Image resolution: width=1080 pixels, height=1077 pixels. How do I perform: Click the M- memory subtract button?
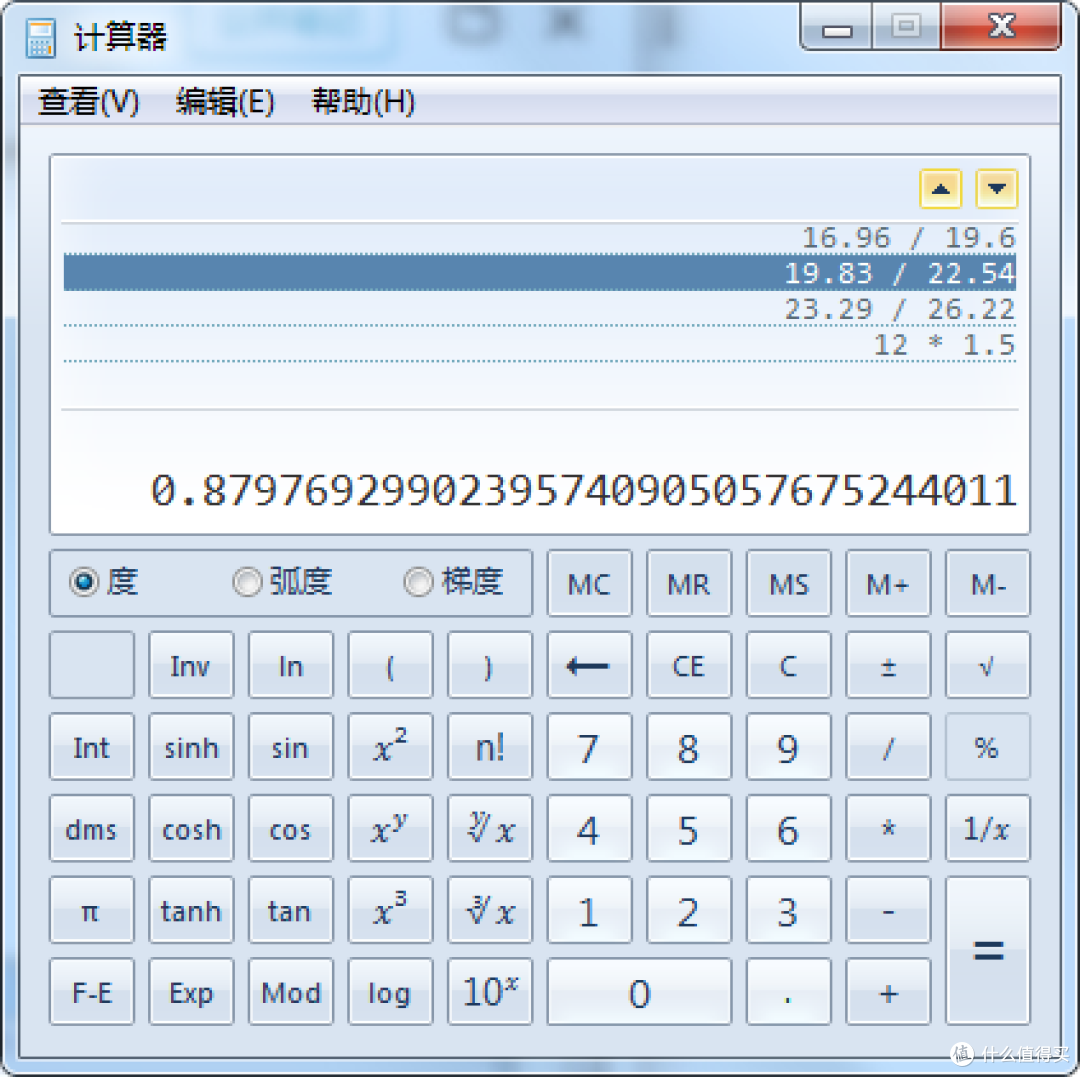[988, 583]
